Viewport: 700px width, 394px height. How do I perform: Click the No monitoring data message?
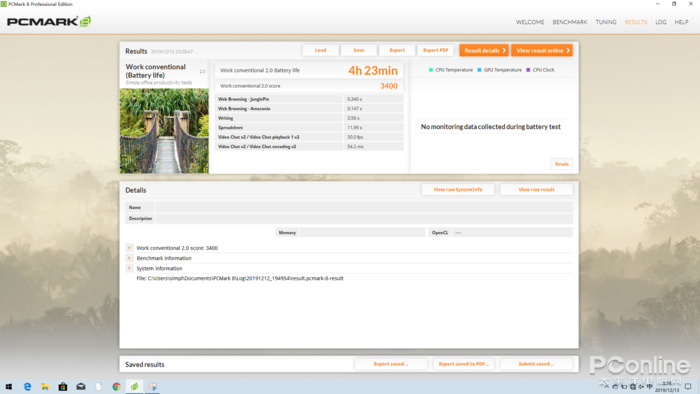coord(491,127)
